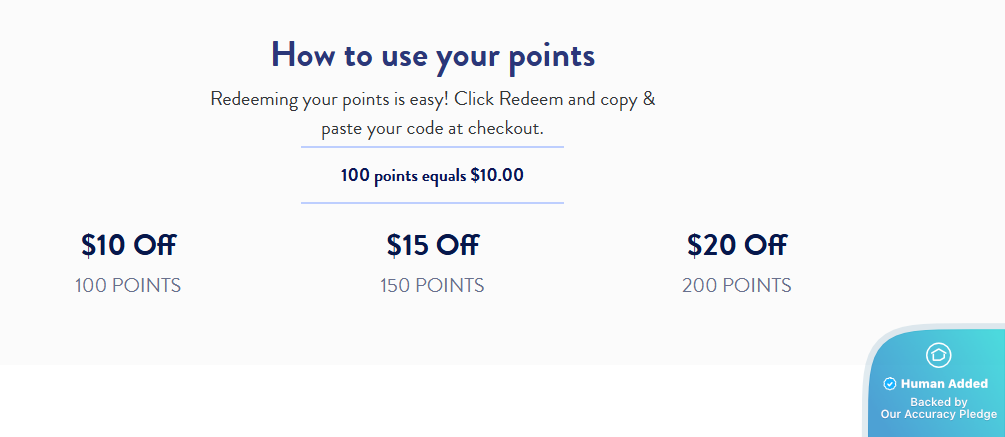Click the 'paste your code at checkout' line

pyautogui.click(x=432, y=129)
